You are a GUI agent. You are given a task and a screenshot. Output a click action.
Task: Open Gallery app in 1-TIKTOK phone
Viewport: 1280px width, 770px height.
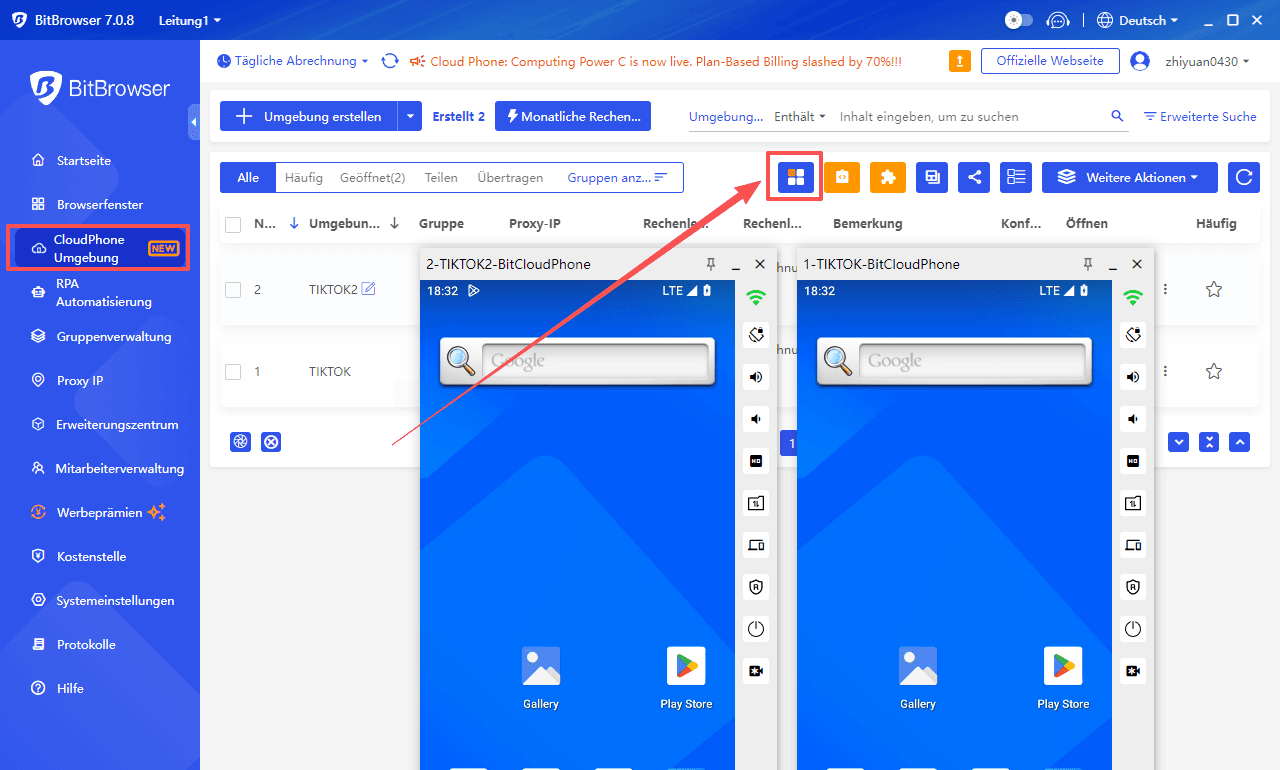[917, 676]
